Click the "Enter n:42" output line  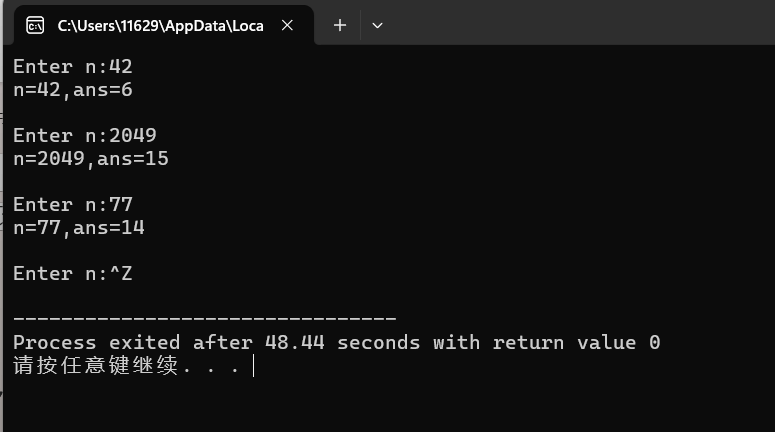click(x=73, y=67)
